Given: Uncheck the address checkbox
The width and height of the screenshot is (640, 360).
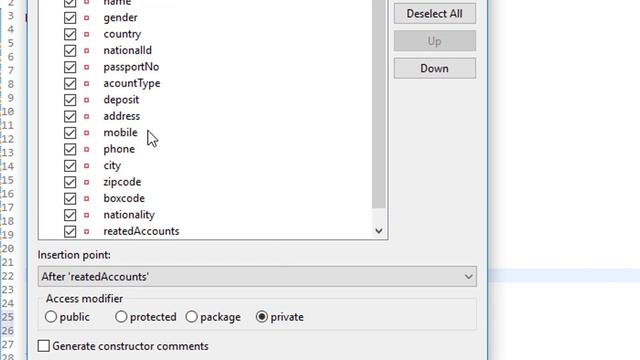Looking at the screenshot, I should (x=70, y=116).
